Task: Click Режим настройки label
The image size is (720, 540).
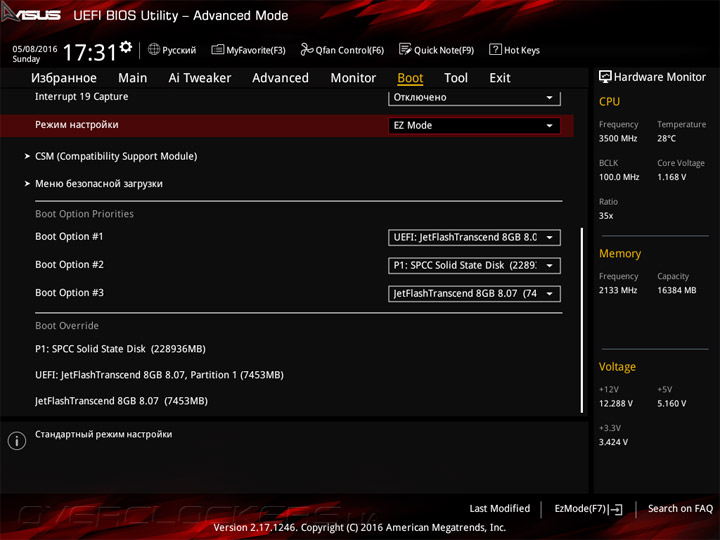Action: coord(77,125)
